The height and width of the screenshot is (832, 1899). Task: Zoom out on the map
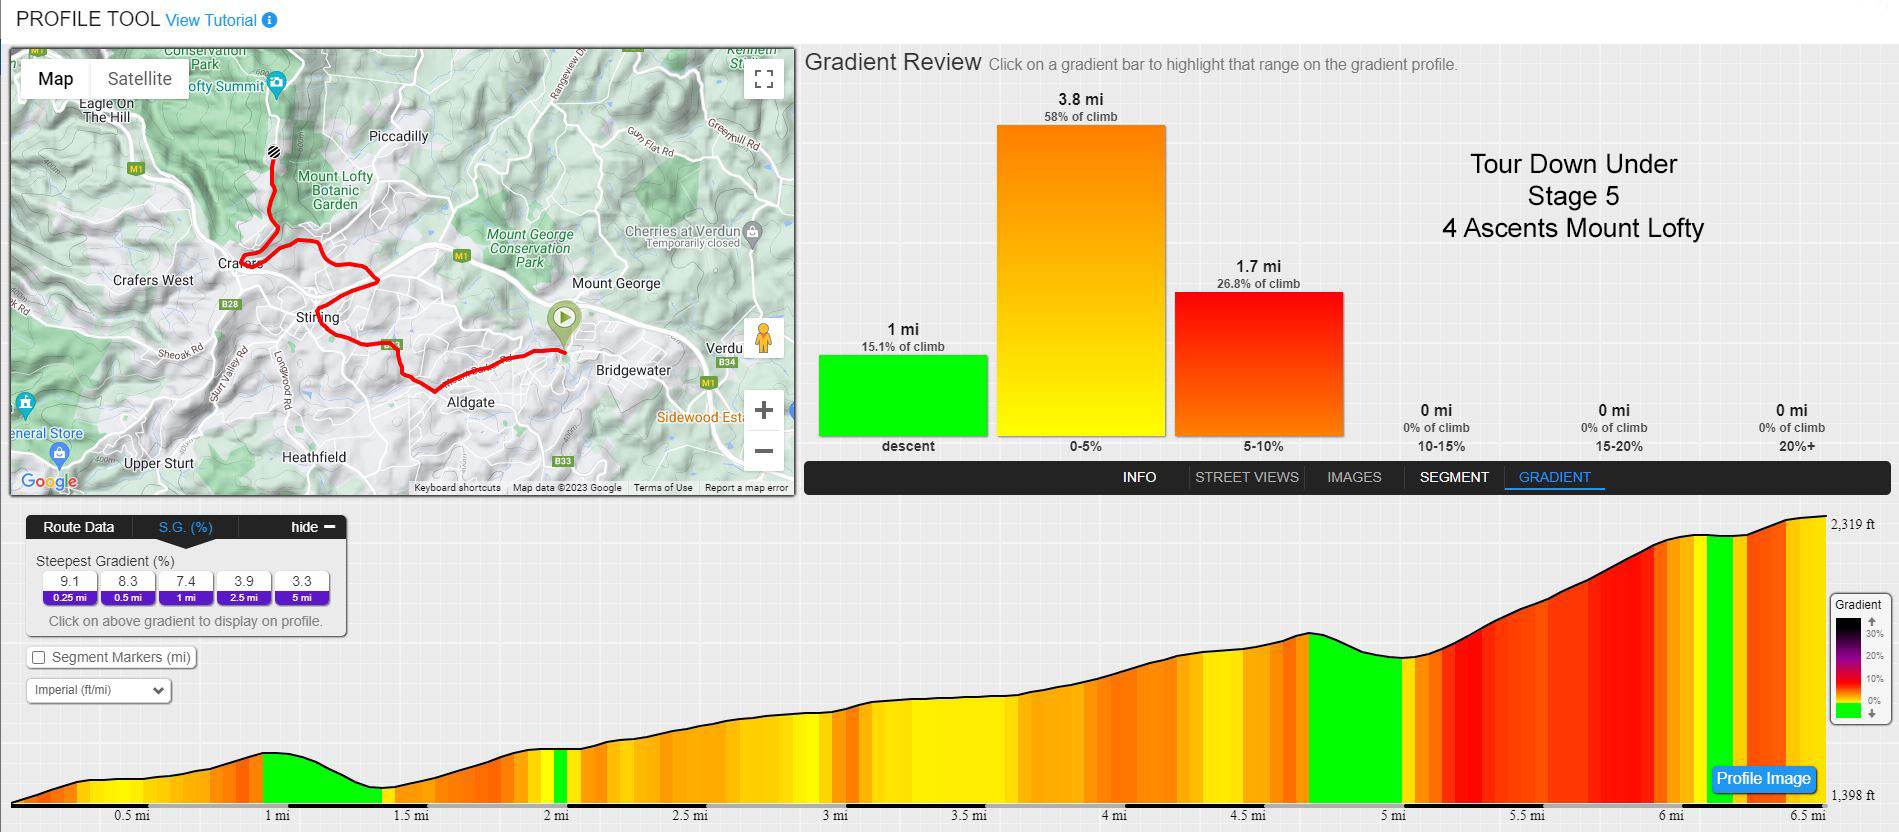[x=764, y=451]
